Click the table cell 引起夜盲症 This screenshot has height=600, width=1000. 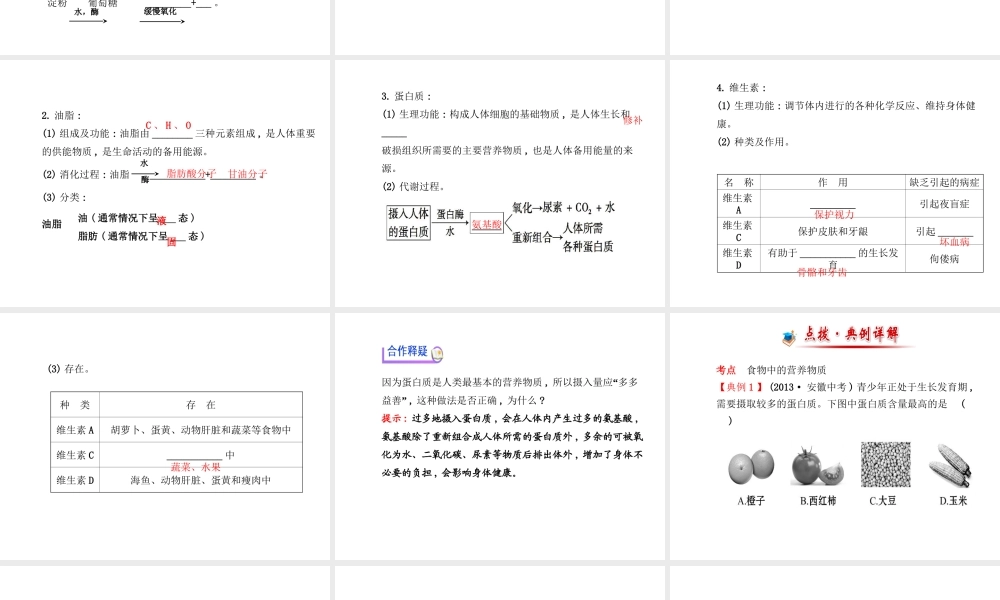945,204
